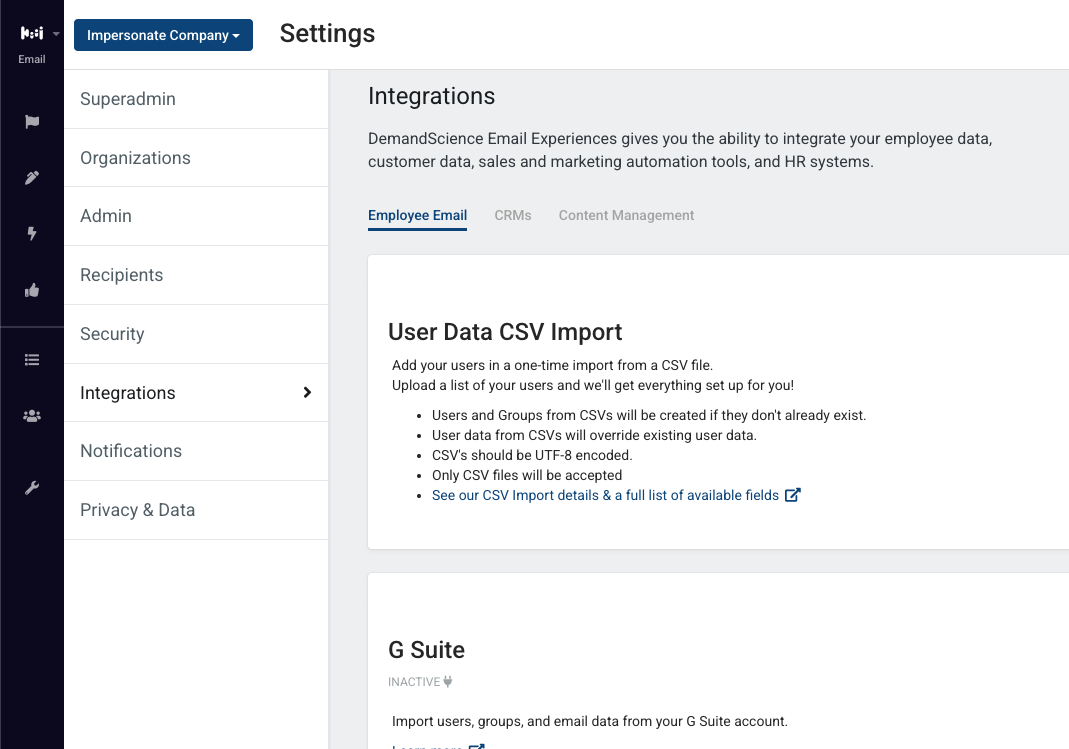
Task: Switch to the CRMs tab
Action: 513,215
